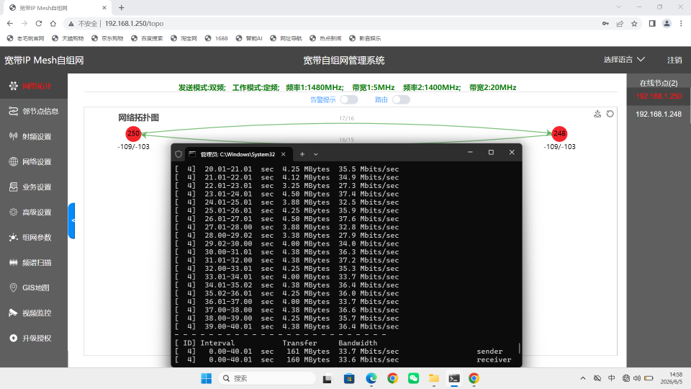
Task: Collapse sidebar with the blue arrow handle
Action: coord(72,221)
